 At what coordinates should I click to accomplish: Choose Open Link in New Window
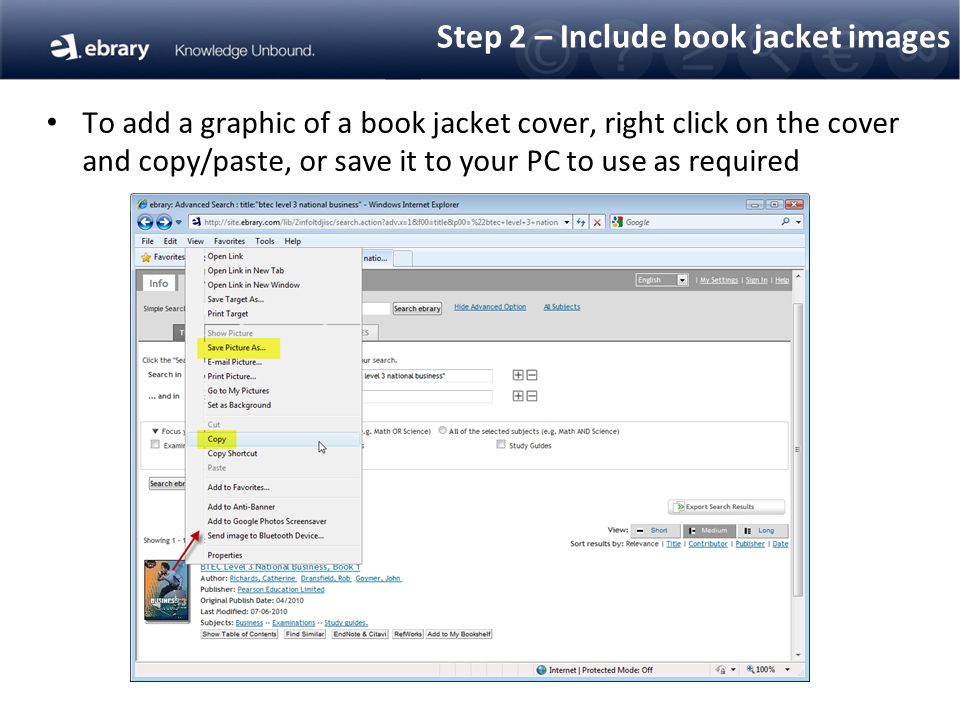pos(253,285)
